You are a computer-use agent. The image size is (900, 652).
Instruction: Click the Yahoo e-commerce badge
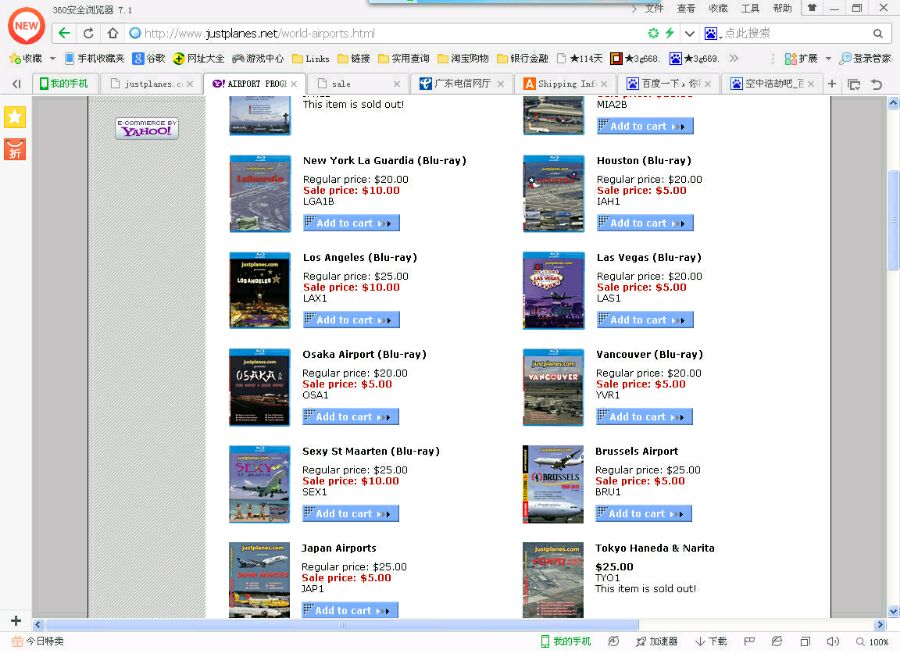[x=147, y=129]
